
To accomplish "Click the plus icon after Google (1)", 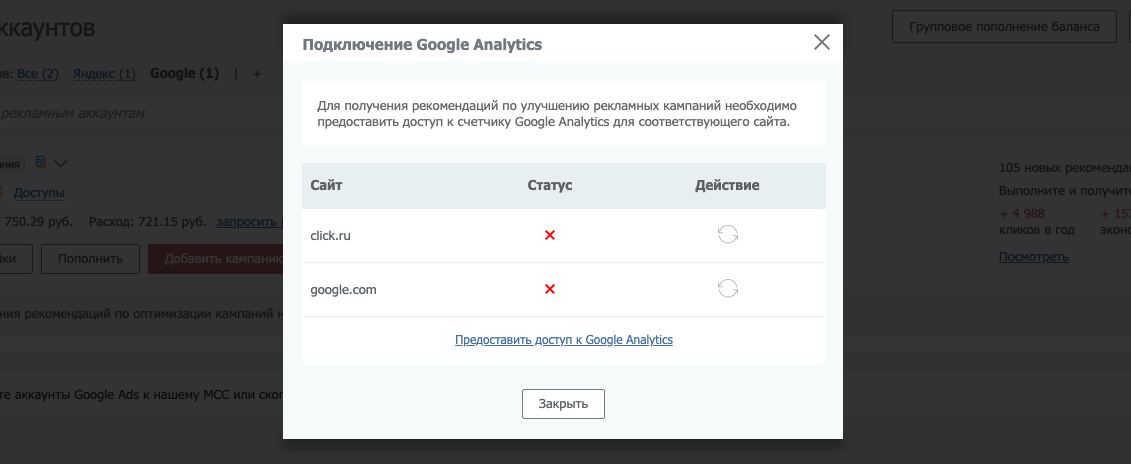I will click(x=257, y=74).
